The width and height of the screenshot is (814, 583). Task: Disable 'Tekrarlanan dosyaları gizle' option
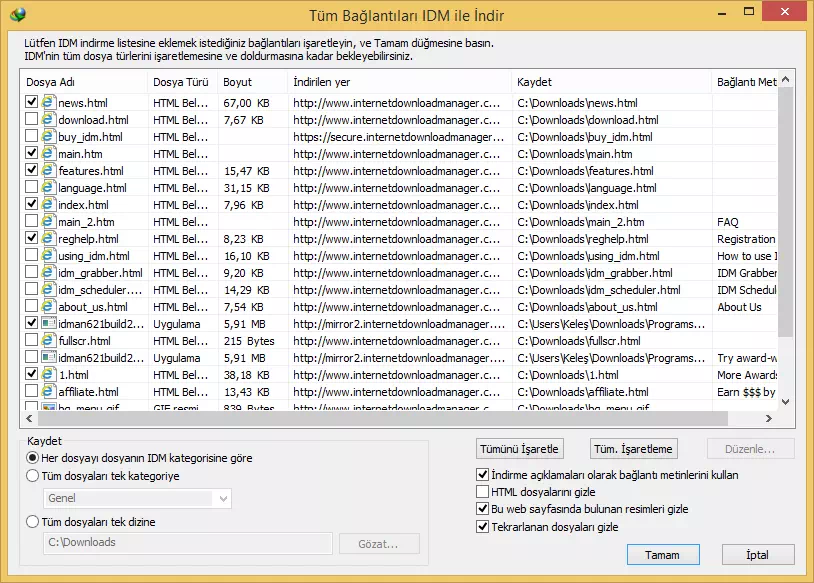482,527
